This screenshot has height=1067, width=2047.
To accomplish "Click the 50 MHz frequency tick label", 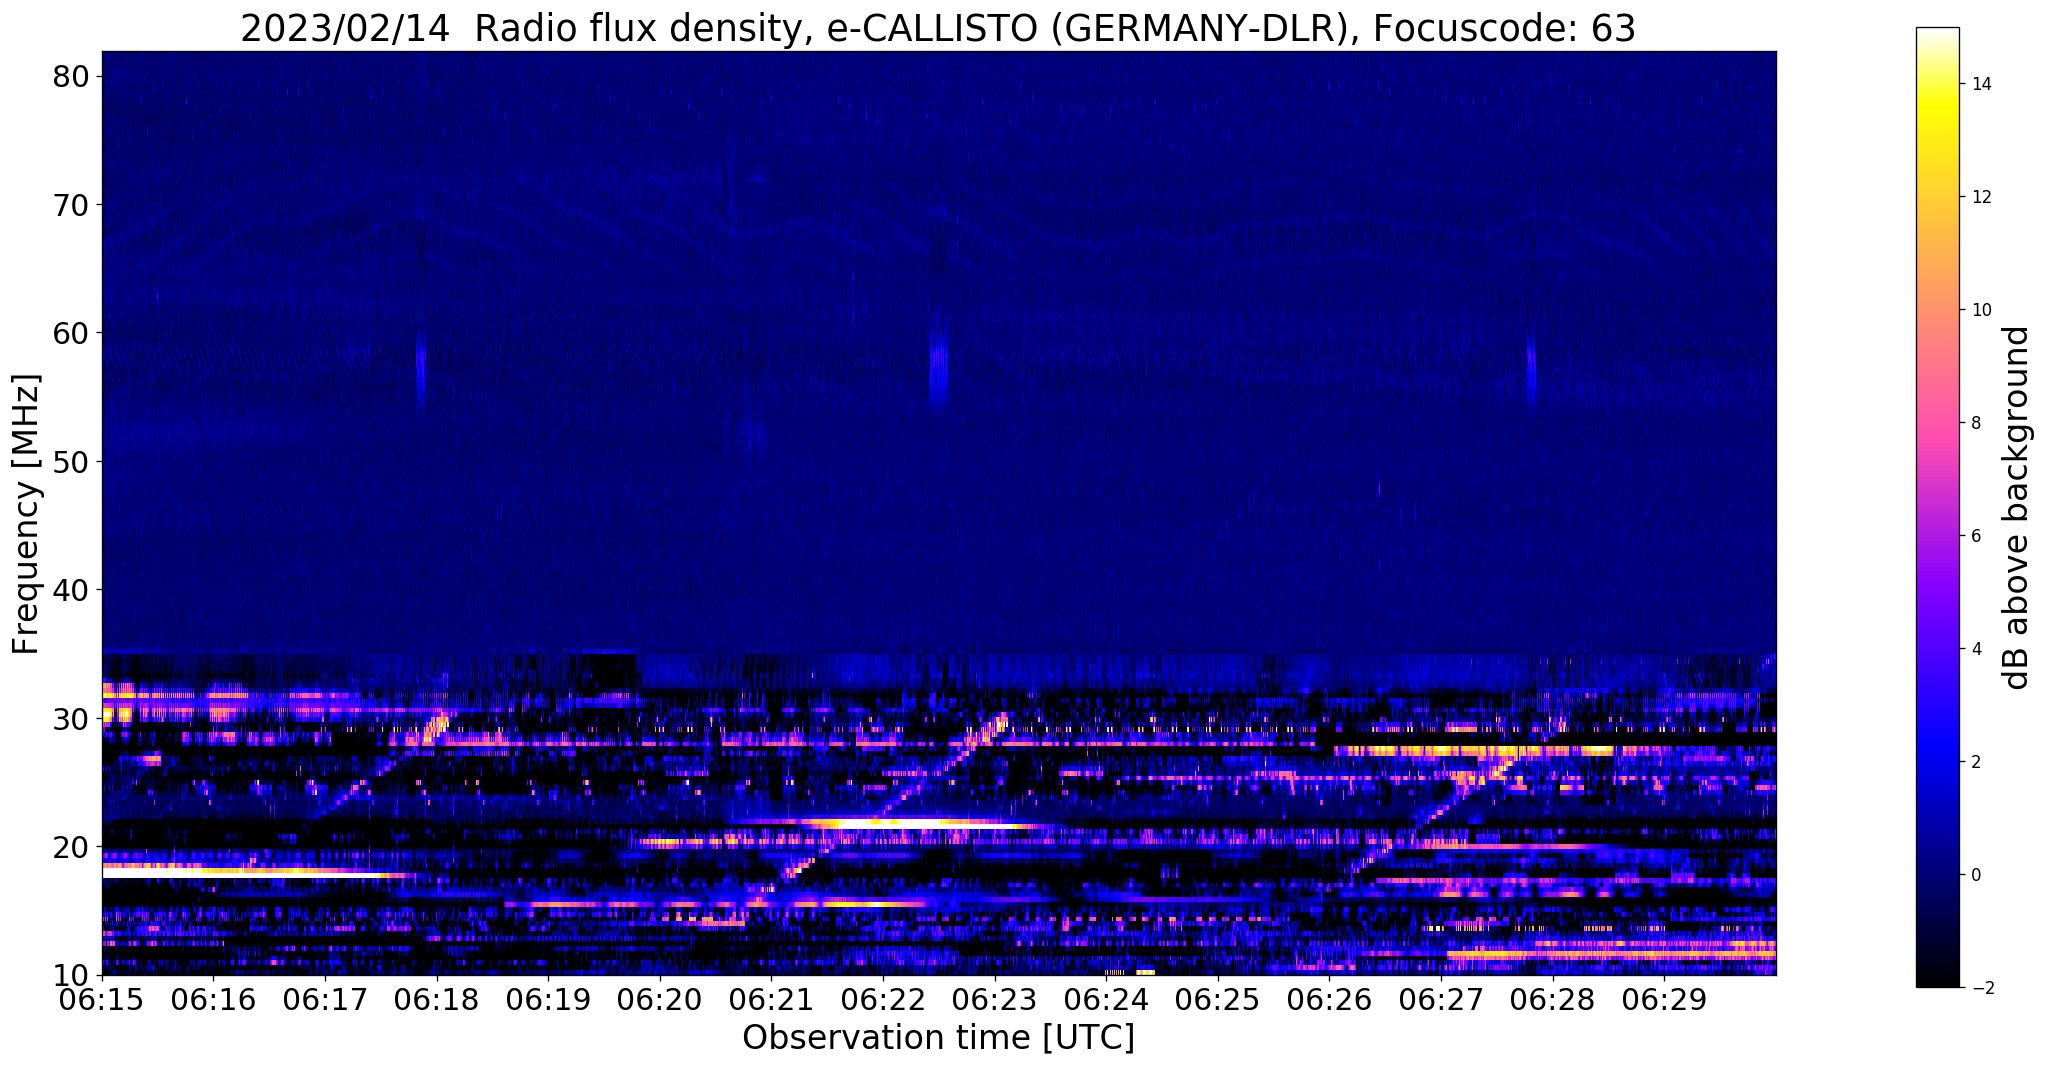I will [x=72, y=461].
